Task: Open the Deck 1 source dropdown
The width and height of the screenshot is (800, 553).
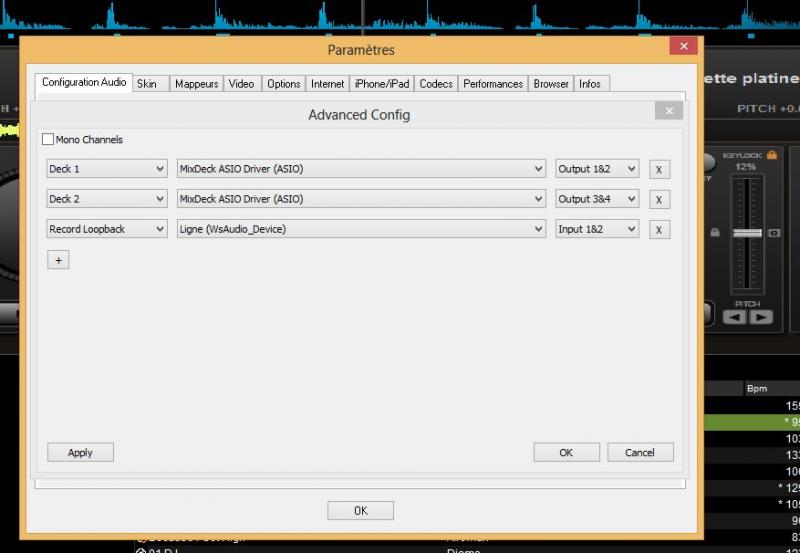Action: 107,169
